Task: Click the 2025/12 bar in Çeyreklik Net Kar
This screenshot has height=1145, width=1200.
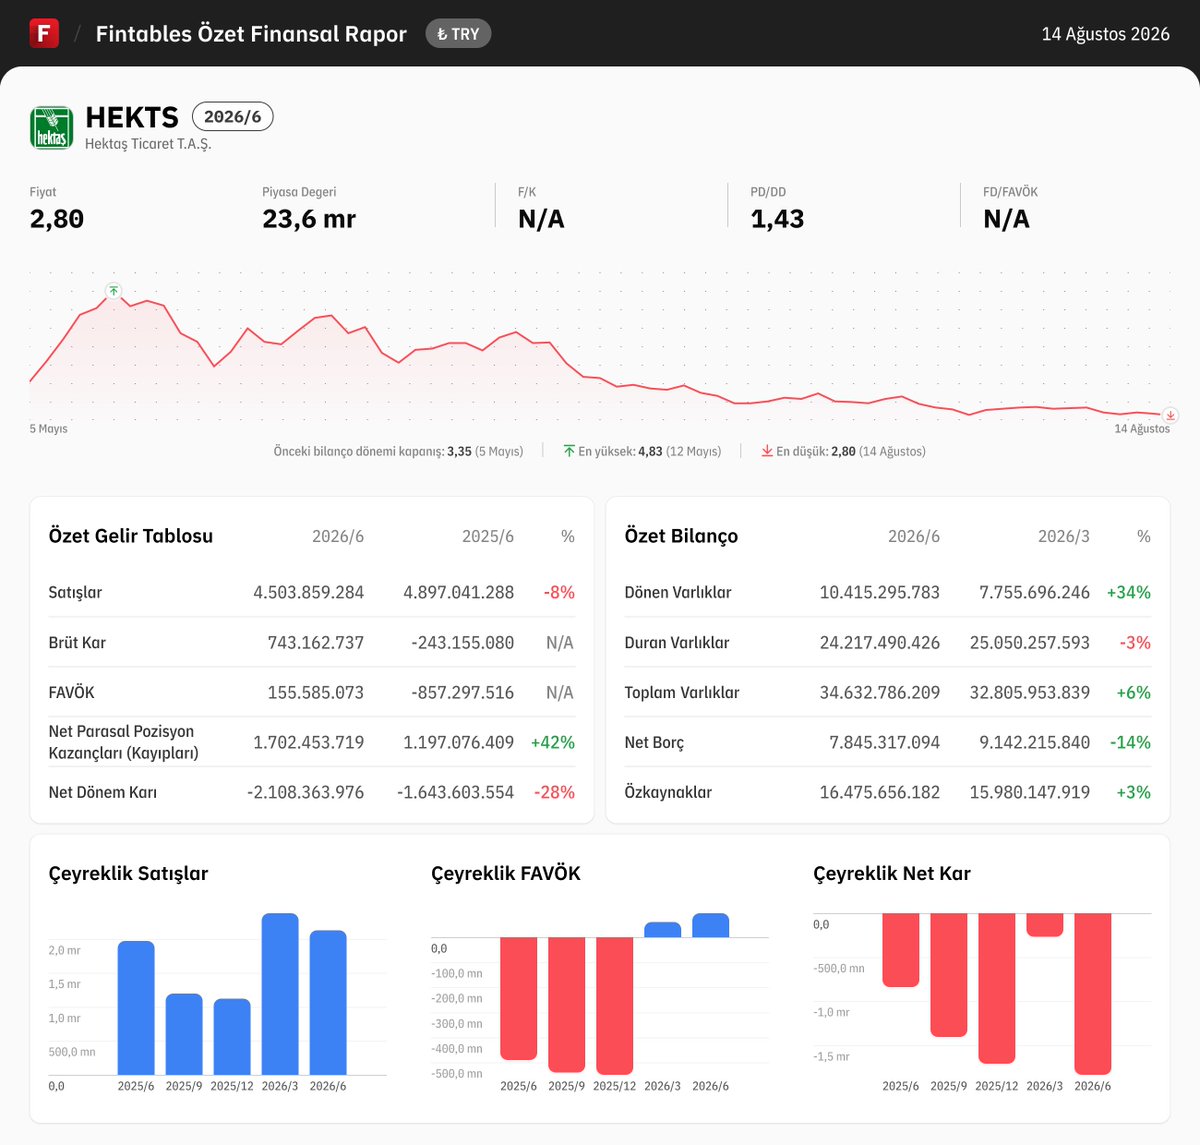Action: [x=997, y=988]
